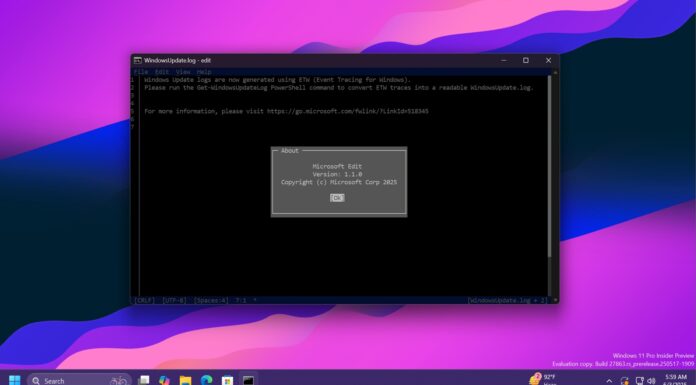The image size is (696, 385).
Task: Click the volume icon in system tray
Action: pyautogui.click(x=652, y=381)
